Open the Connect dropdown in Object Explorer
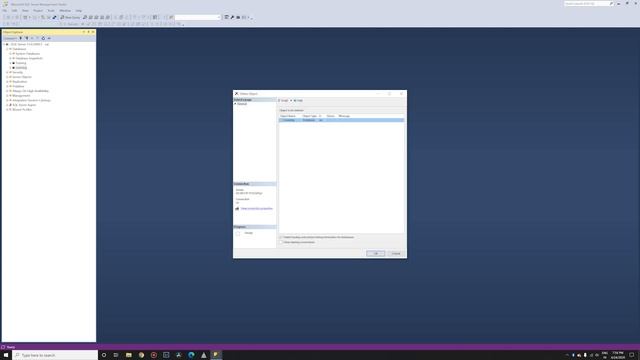The width and height of the screenshot is (640, 360). tap(11, 38)
